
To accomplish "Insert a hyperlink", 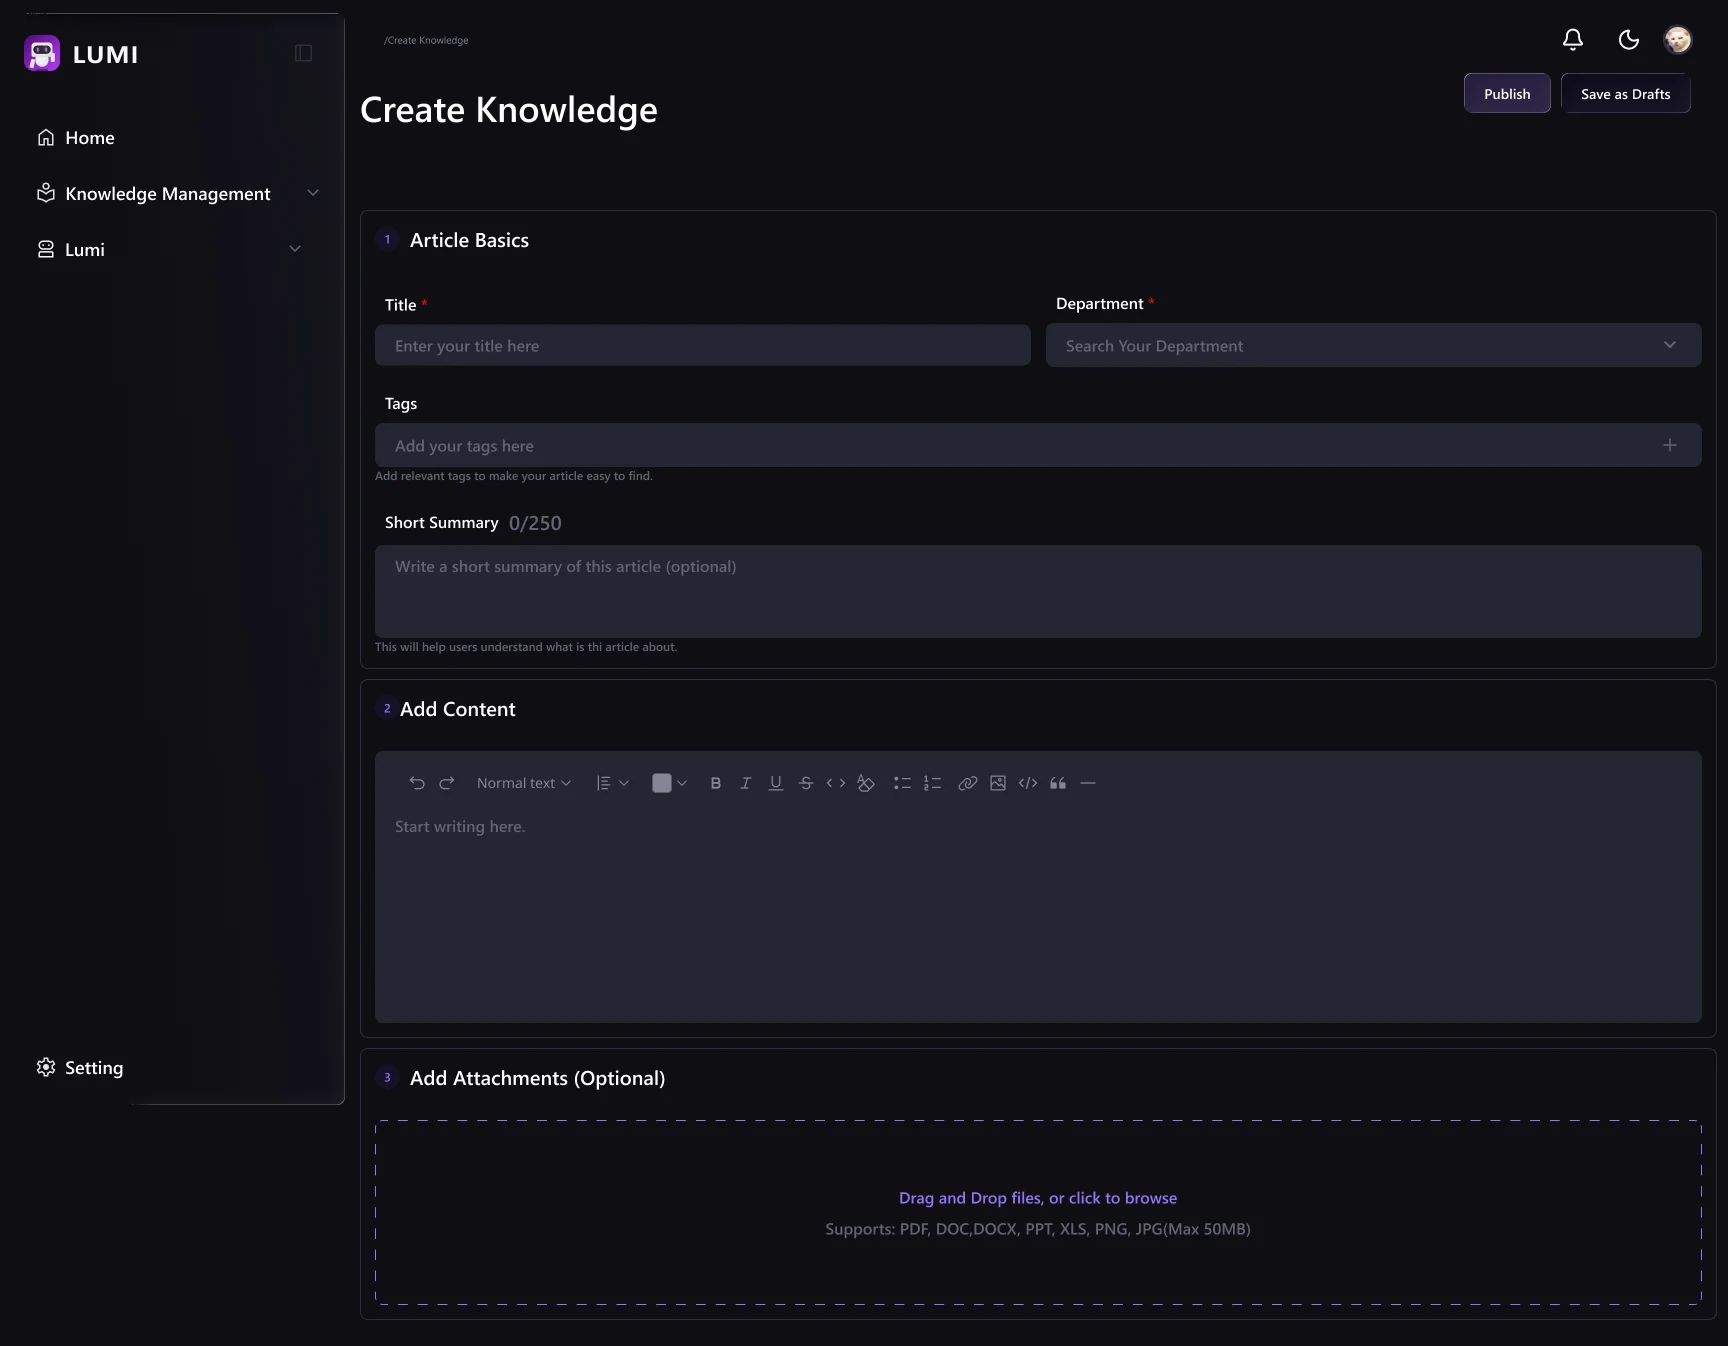I will point(967,783).
